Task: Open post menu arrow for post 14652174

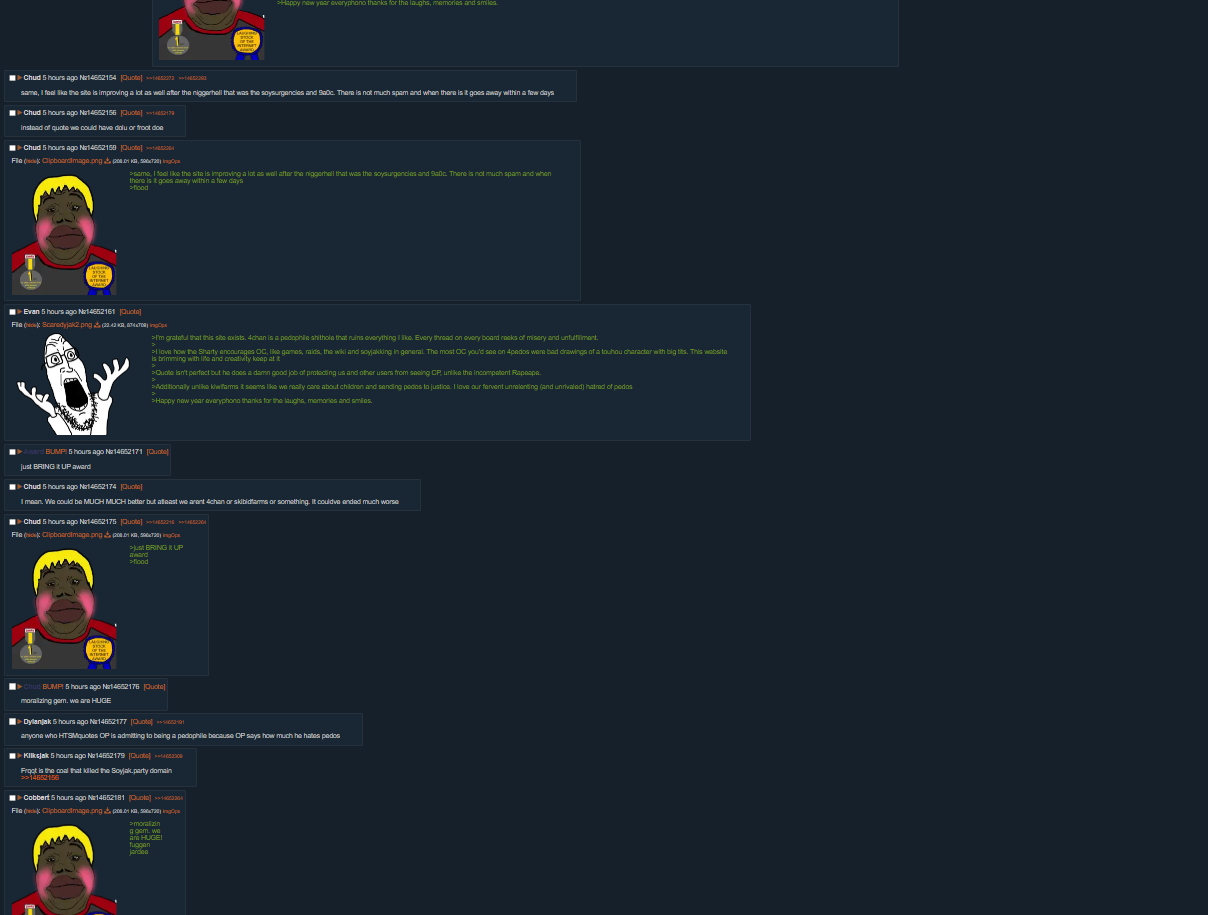Action: [19, 487]
